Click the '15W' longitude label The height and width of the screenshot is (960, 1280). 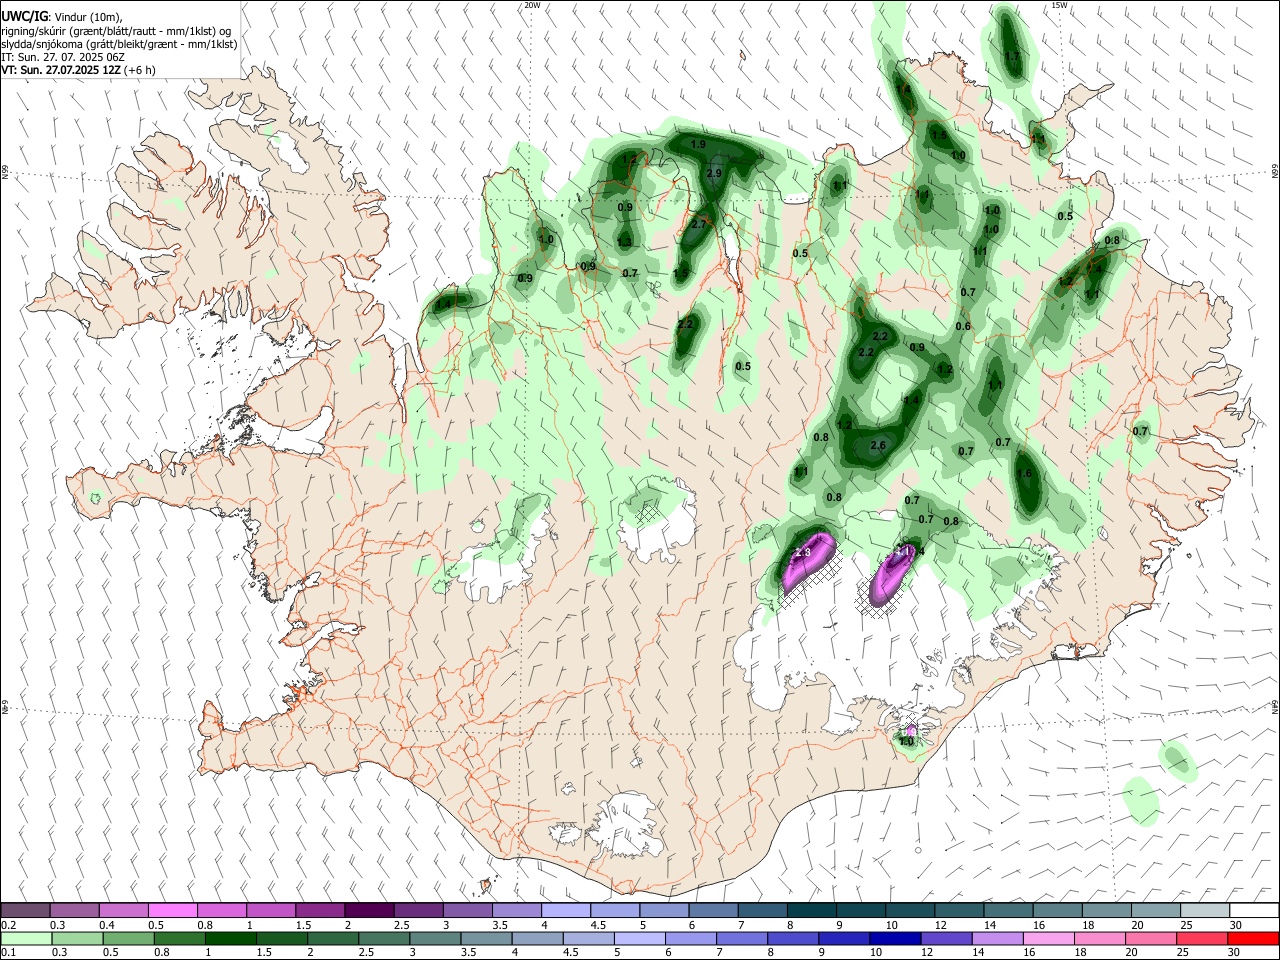[x=1059, y=5]
